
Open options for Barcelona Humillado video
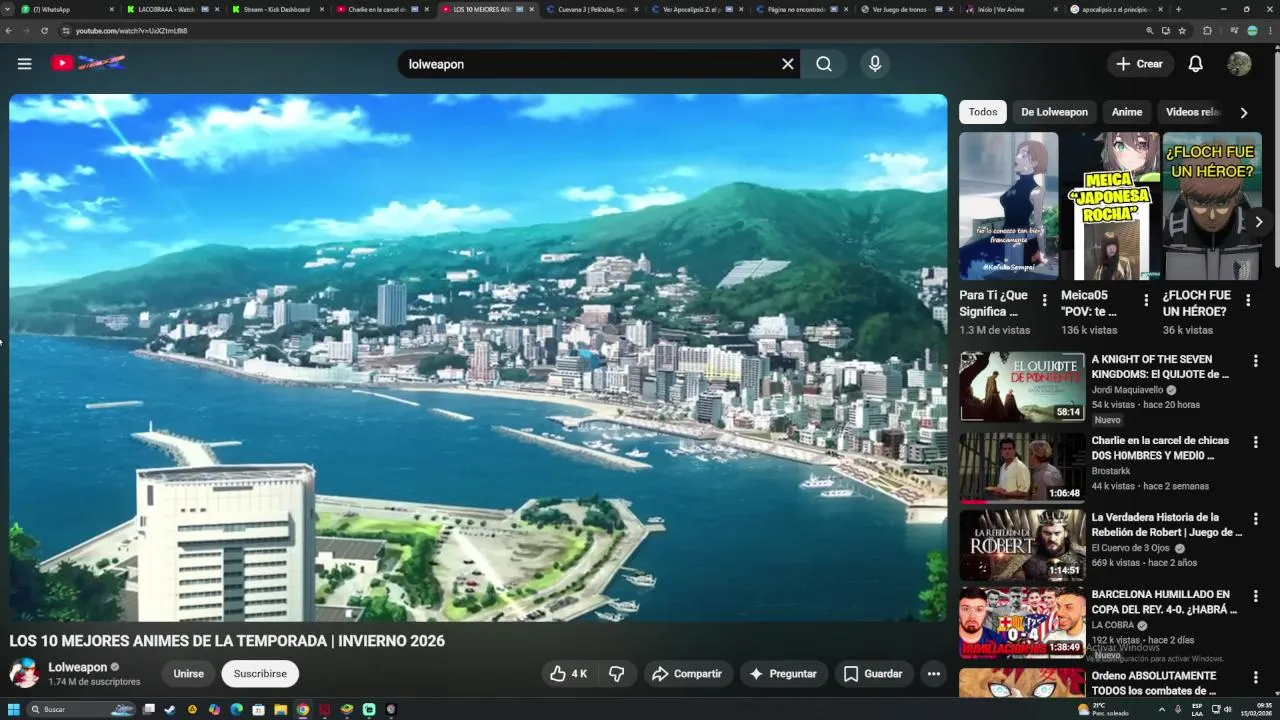1256,596
